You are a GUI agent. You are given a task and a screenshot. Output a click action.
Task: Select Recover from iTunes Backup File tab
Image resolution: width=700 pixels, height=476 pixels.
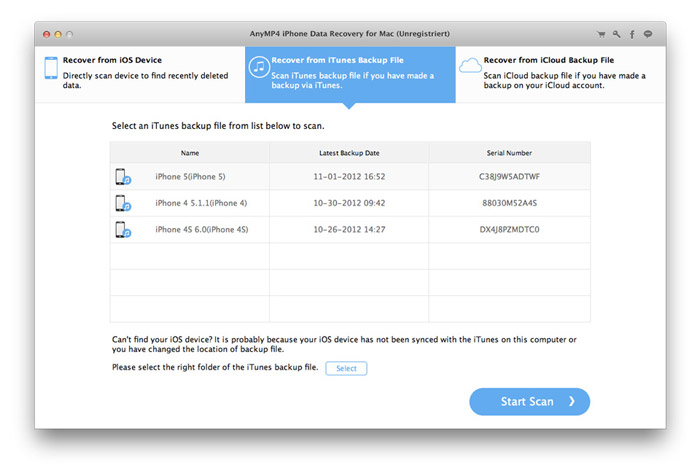[350, 73]
